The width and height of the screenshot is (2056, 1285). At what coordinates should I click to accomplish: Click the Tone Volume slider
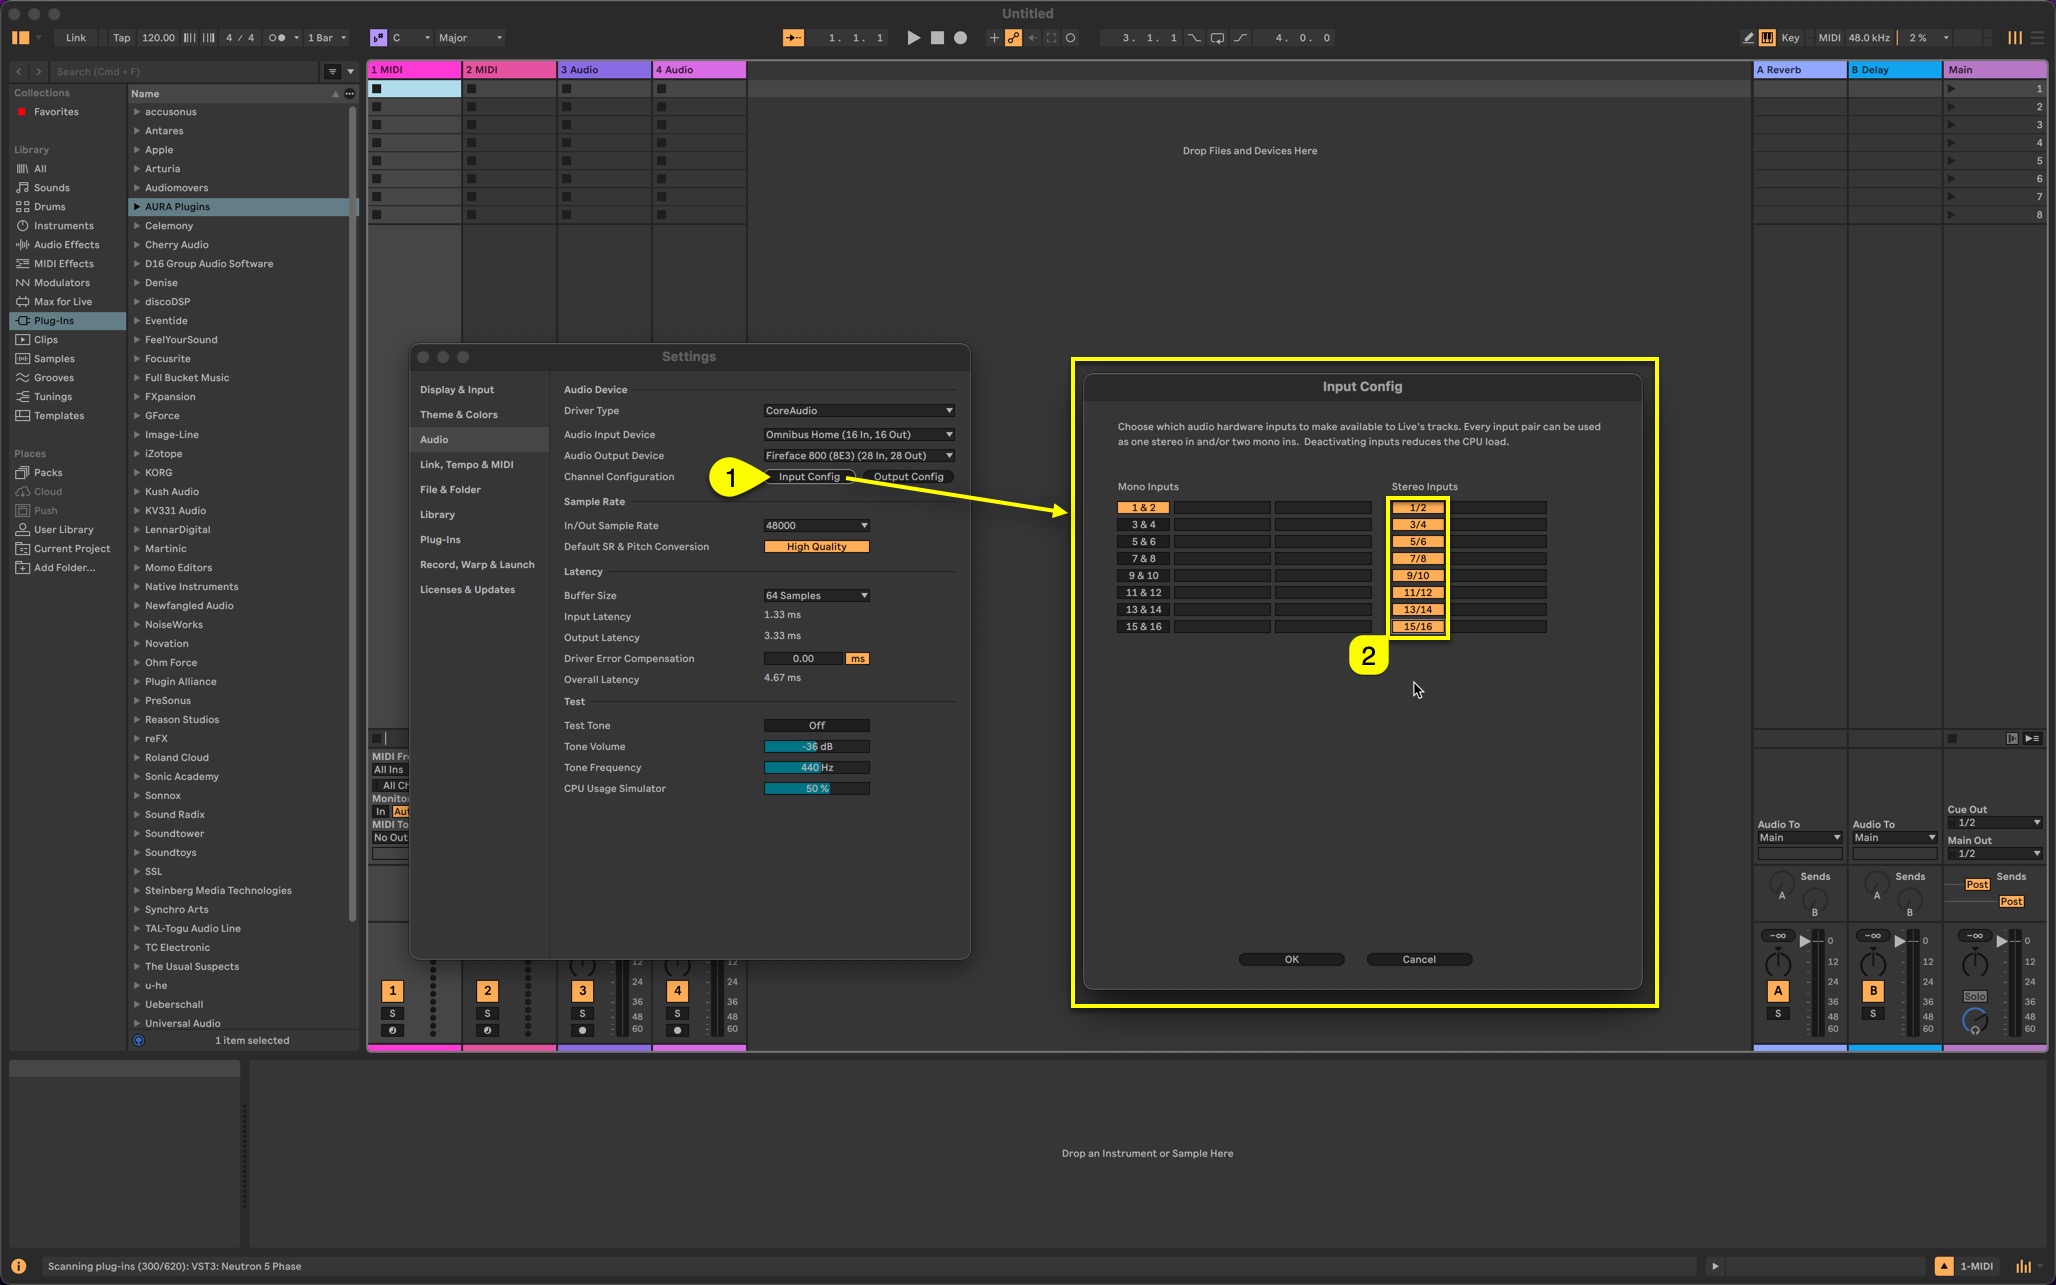(x=816, y=747)
